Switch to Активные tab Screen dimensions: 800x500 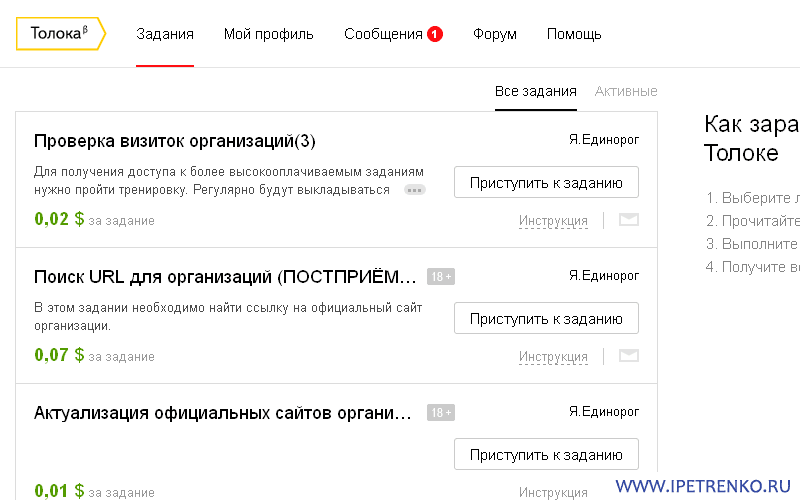[626, 91]
